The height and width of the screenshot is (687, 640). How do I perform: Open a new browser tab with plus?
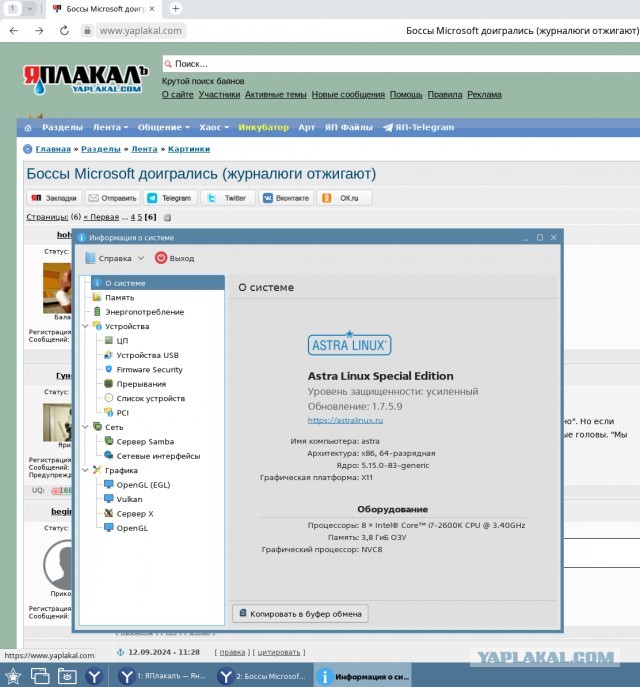[175, 8]
